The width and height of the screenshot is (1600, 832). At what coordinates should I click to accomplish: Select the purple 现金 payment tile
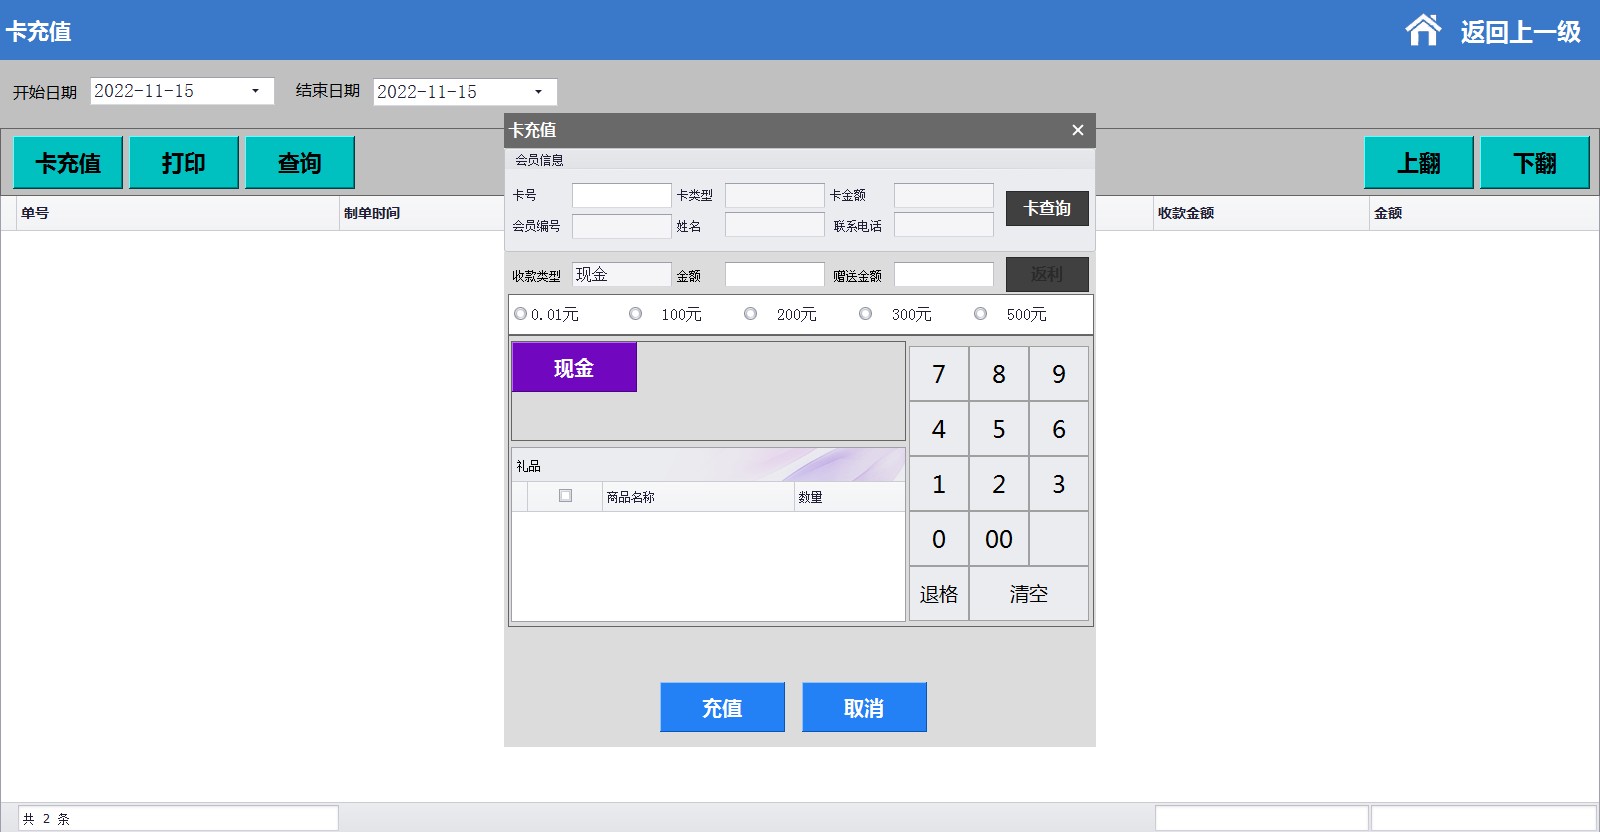(574, 367)
